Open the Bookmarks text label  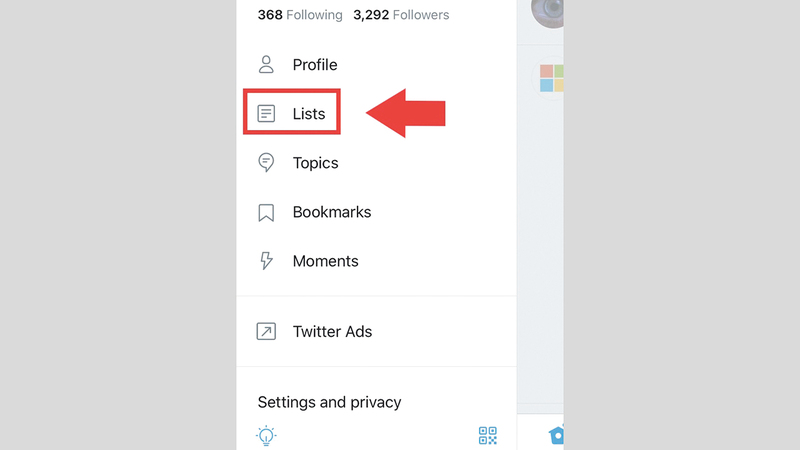[x=332, y=212]
